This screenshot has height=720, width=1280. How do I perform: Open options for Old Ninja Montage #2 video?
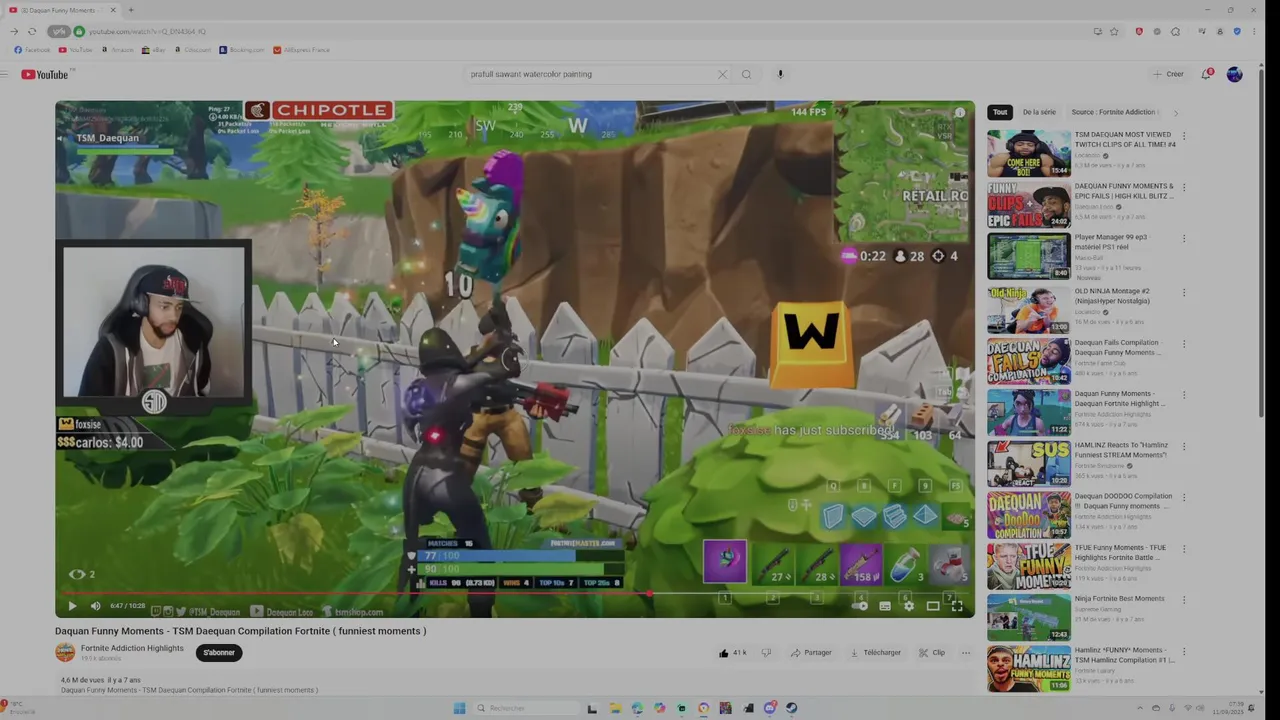coord(1184,293)
